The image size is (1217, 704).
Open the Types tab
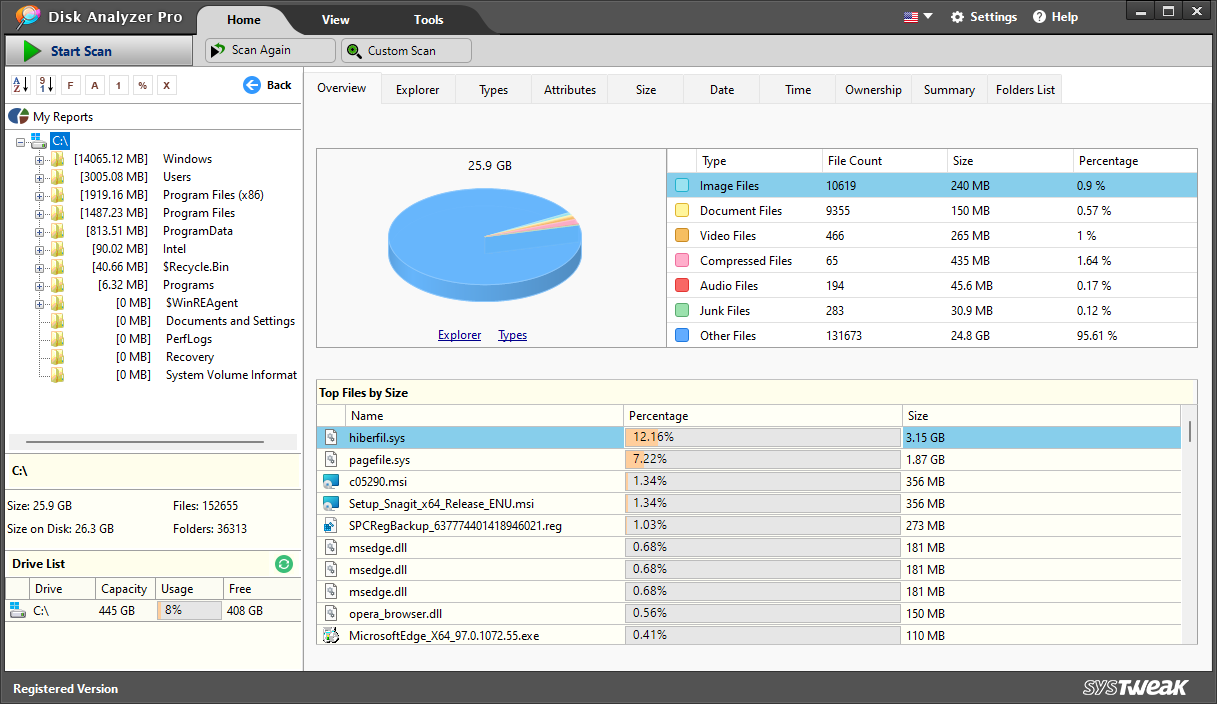494,90
